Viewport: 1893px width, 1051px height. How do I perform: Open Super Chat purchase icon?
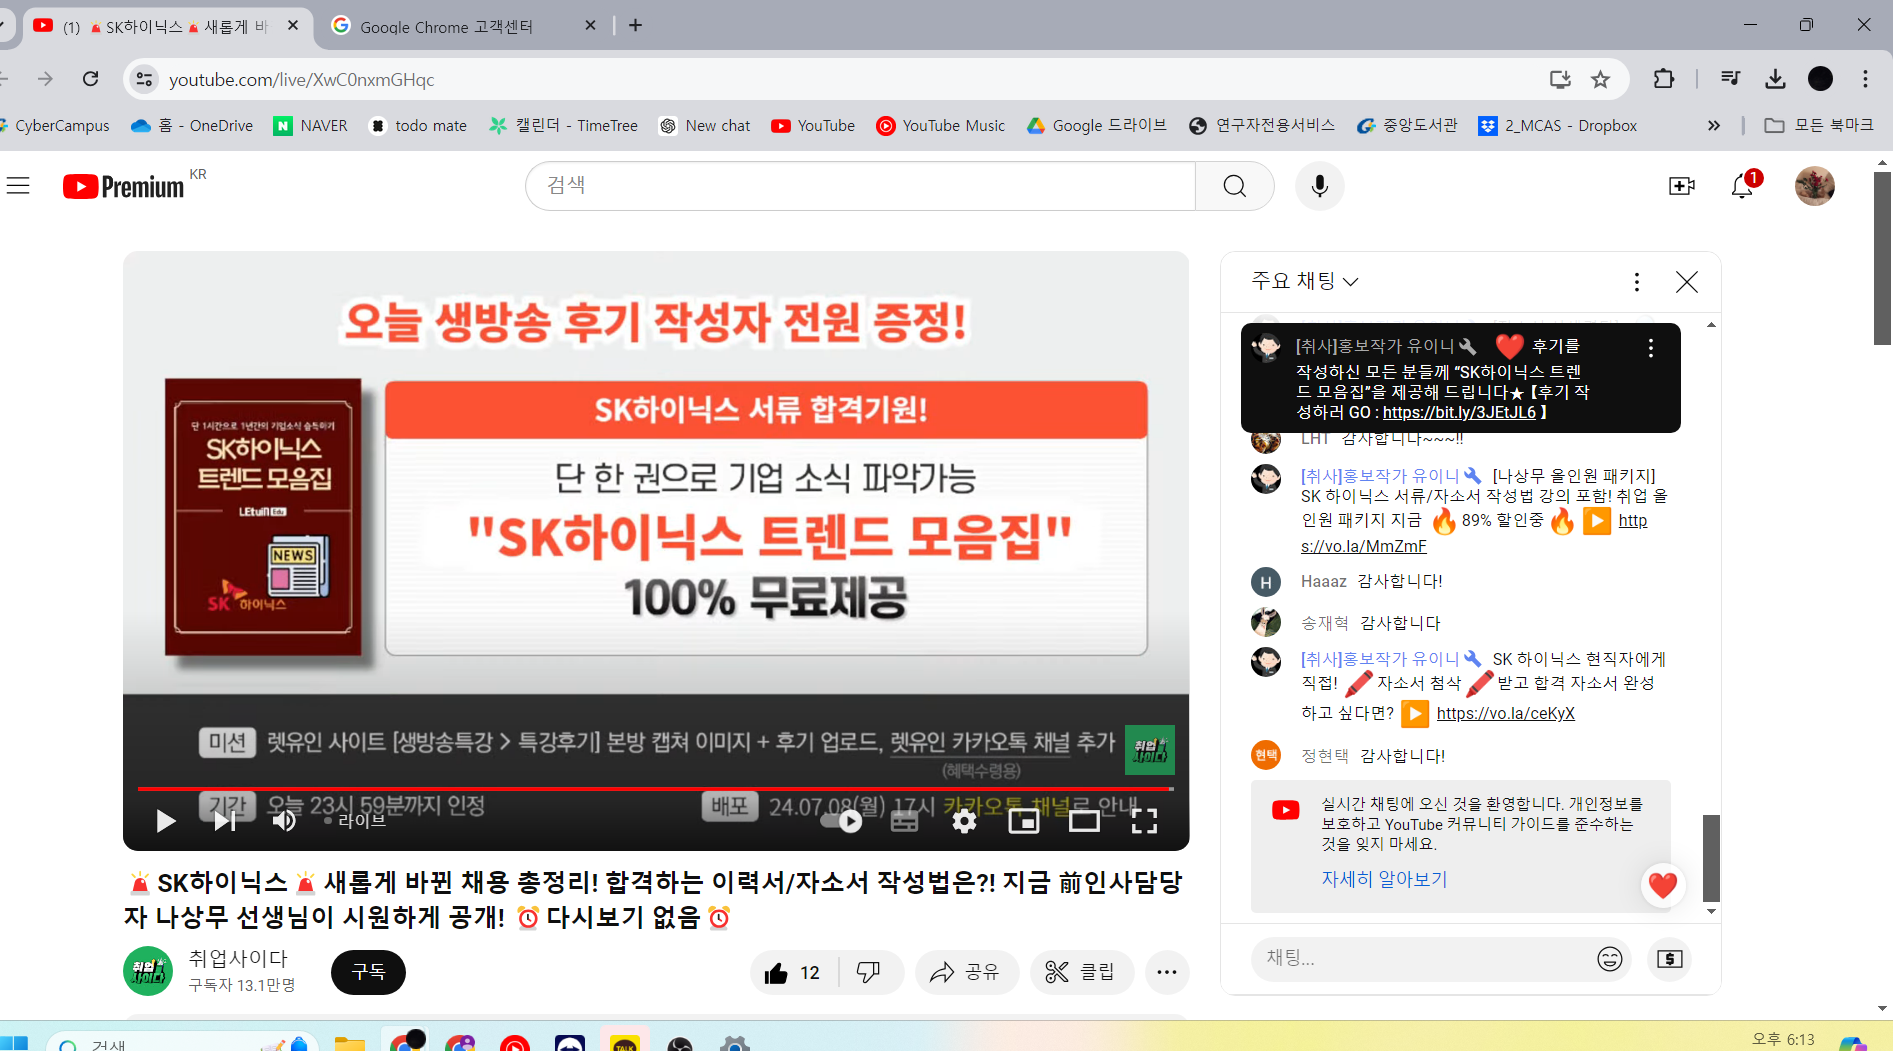pyautogui.click(x=1670, y=959)
